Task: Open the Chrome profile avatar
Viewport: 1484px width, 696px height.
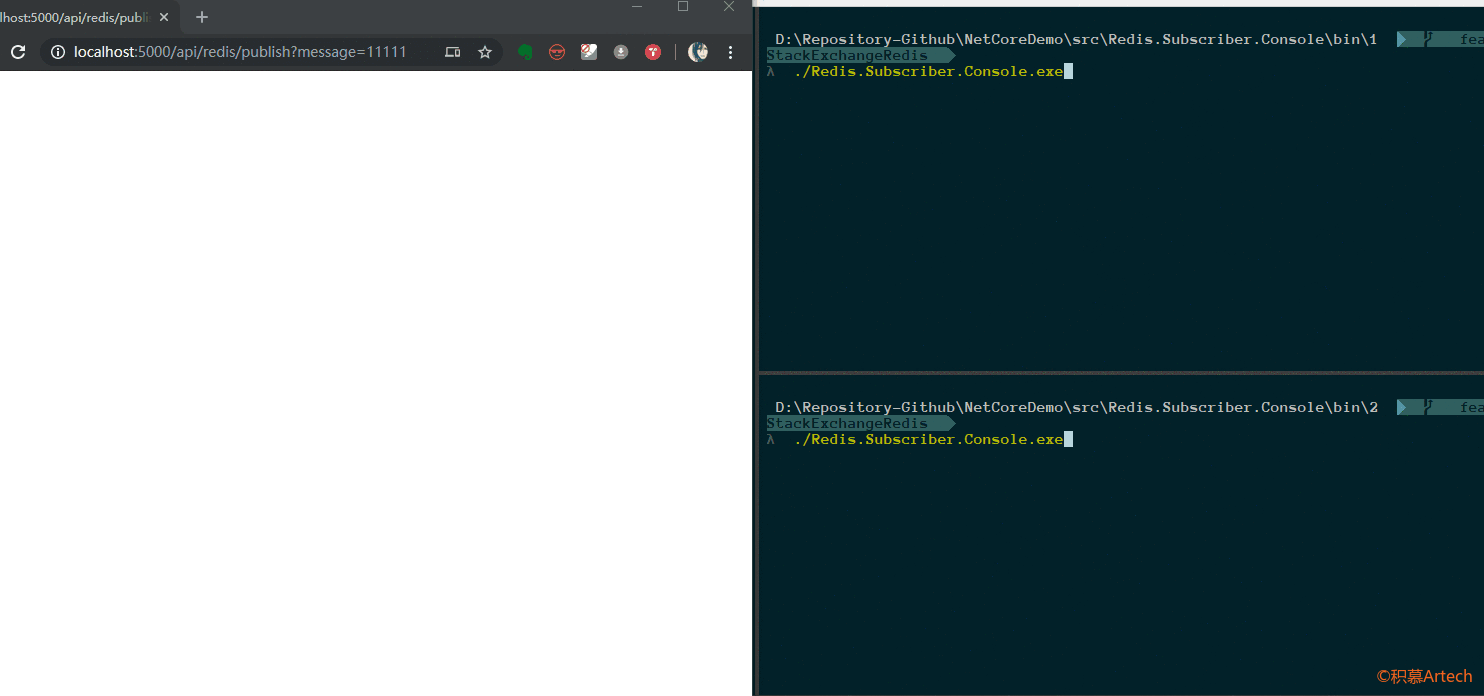Action: coord(698,52)
